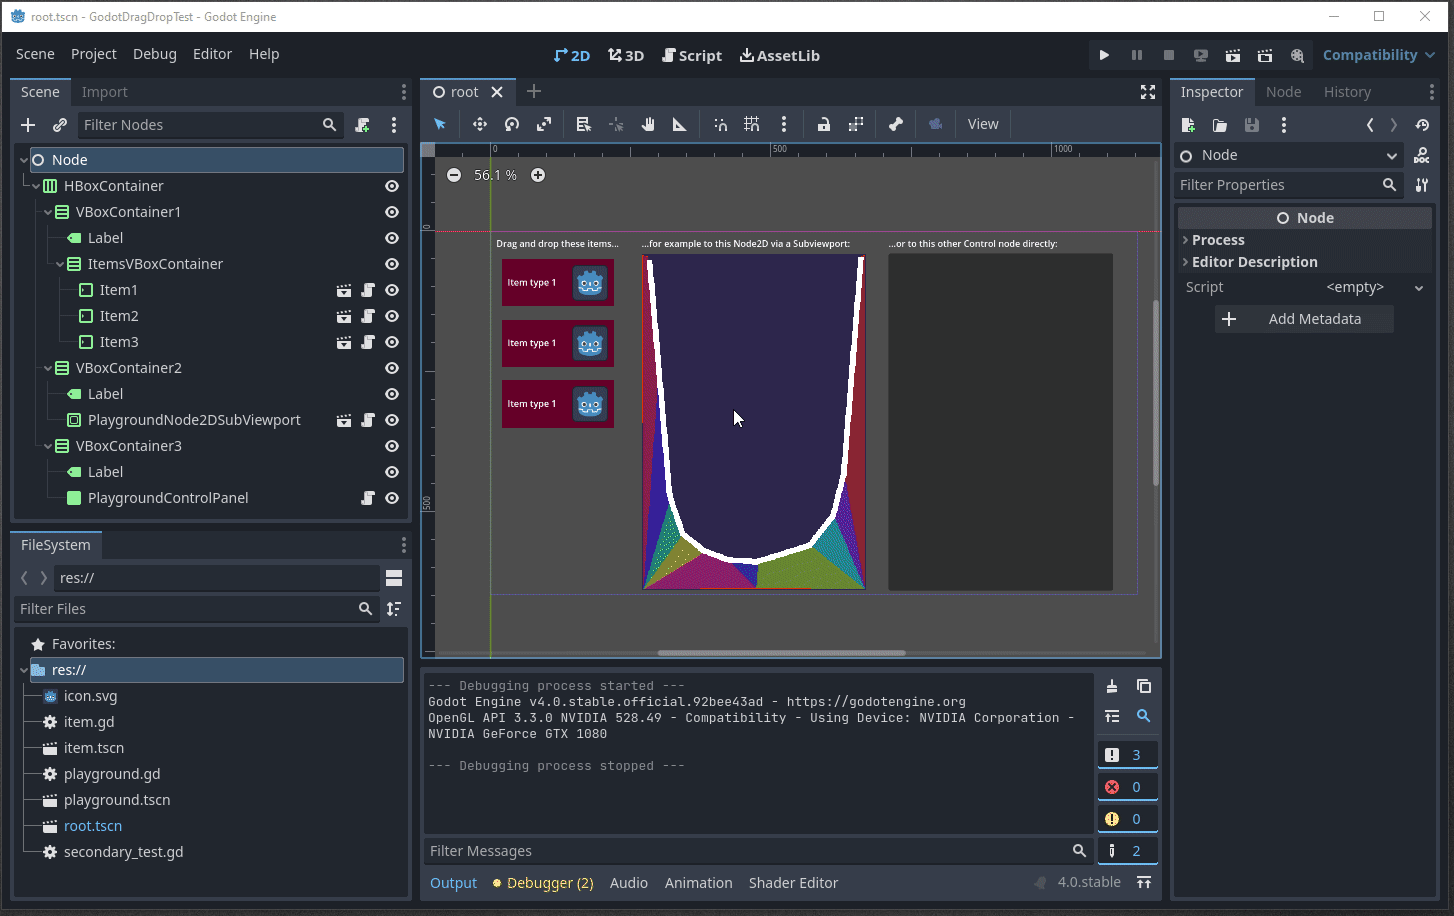Lock the selected node with padlock icon
1454x916 pixels.
coord(824,124)
